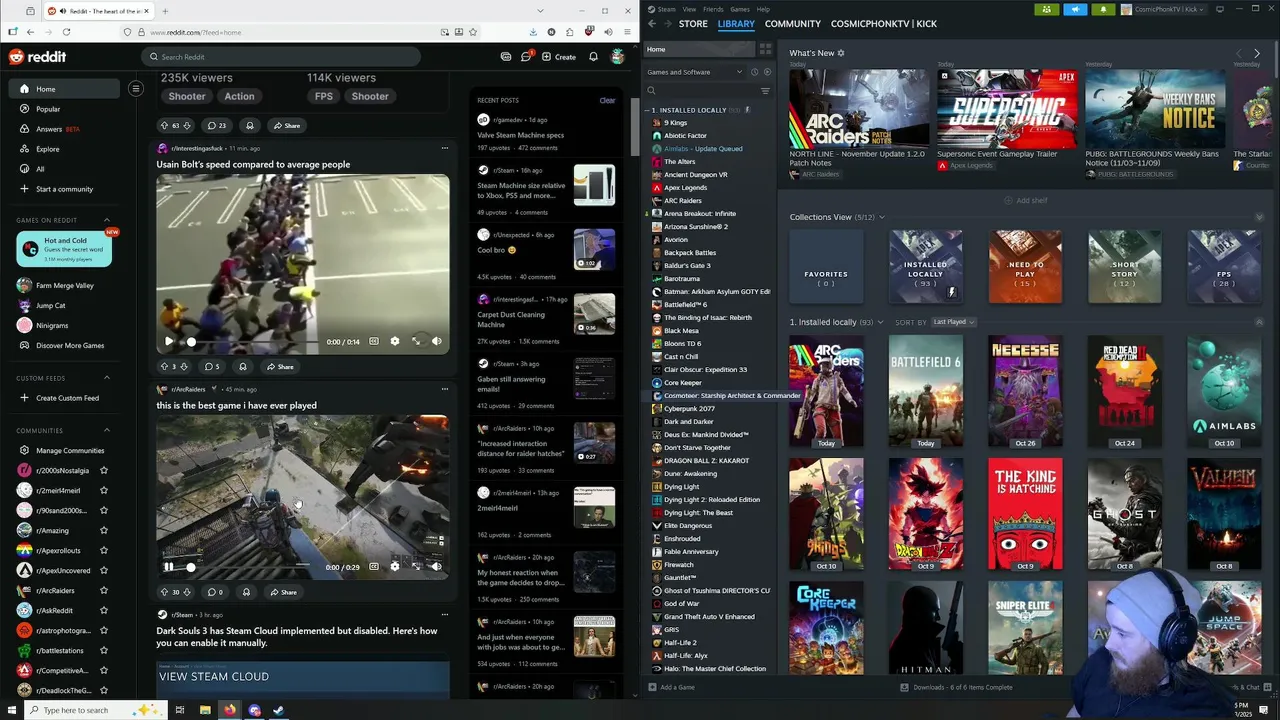Open Steam Friends menu
The image size is (1280, 720).
tap(715, 9)
